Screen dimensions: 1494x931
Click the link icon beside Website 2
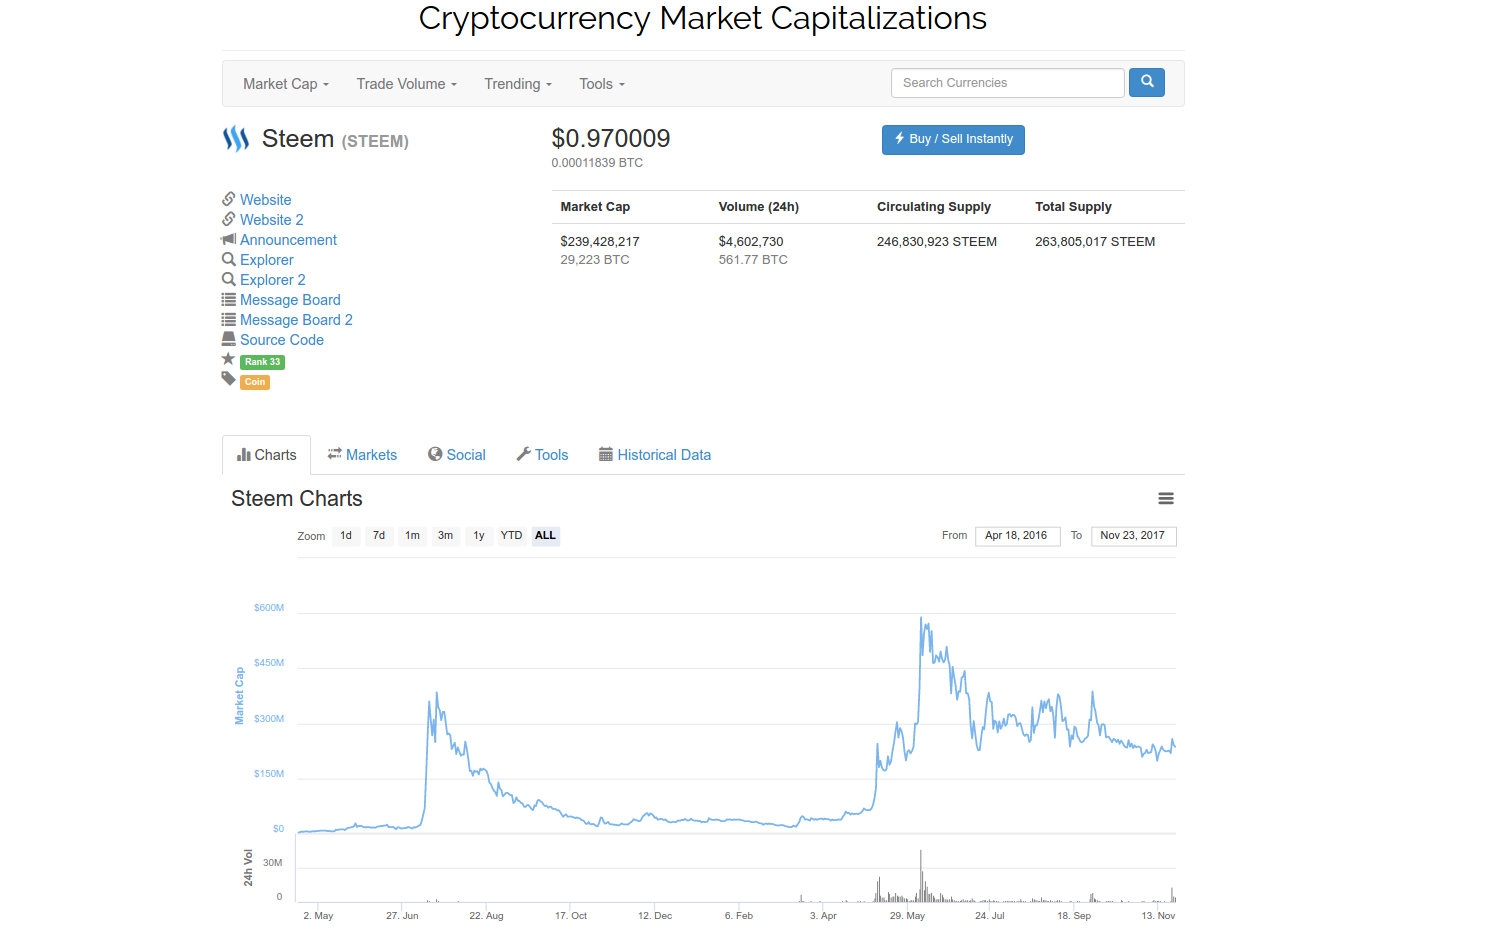click(229, 219)
